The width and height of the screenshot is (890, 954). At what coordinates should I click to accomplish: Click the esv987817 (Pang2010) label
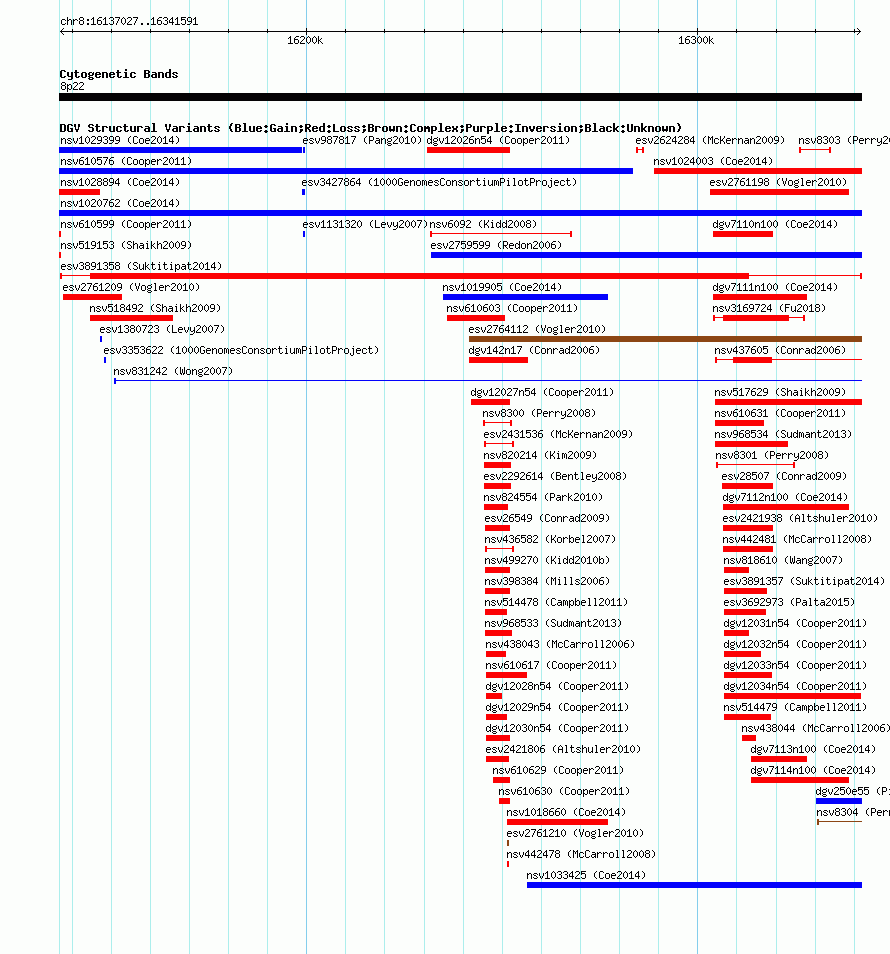point(362,141)
